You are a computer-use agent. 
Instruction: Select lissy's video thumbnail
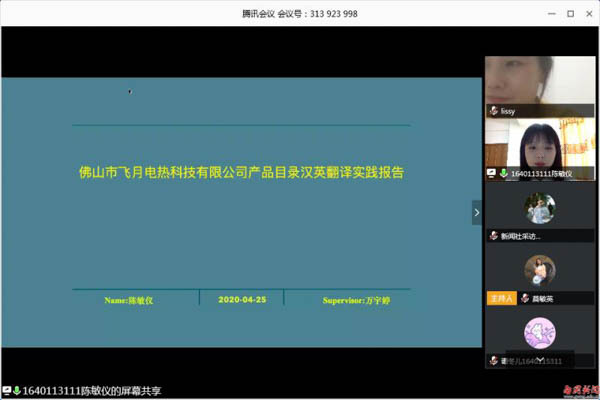[x=538, y=85]
